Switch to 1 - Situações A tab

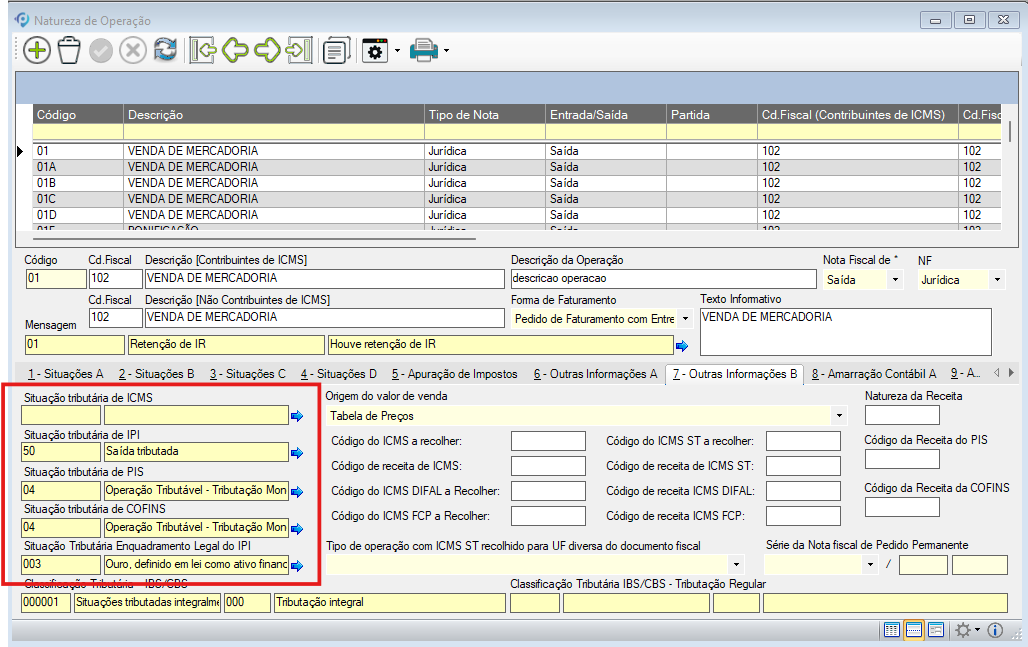pyautogui.click(x=66, y=374)
